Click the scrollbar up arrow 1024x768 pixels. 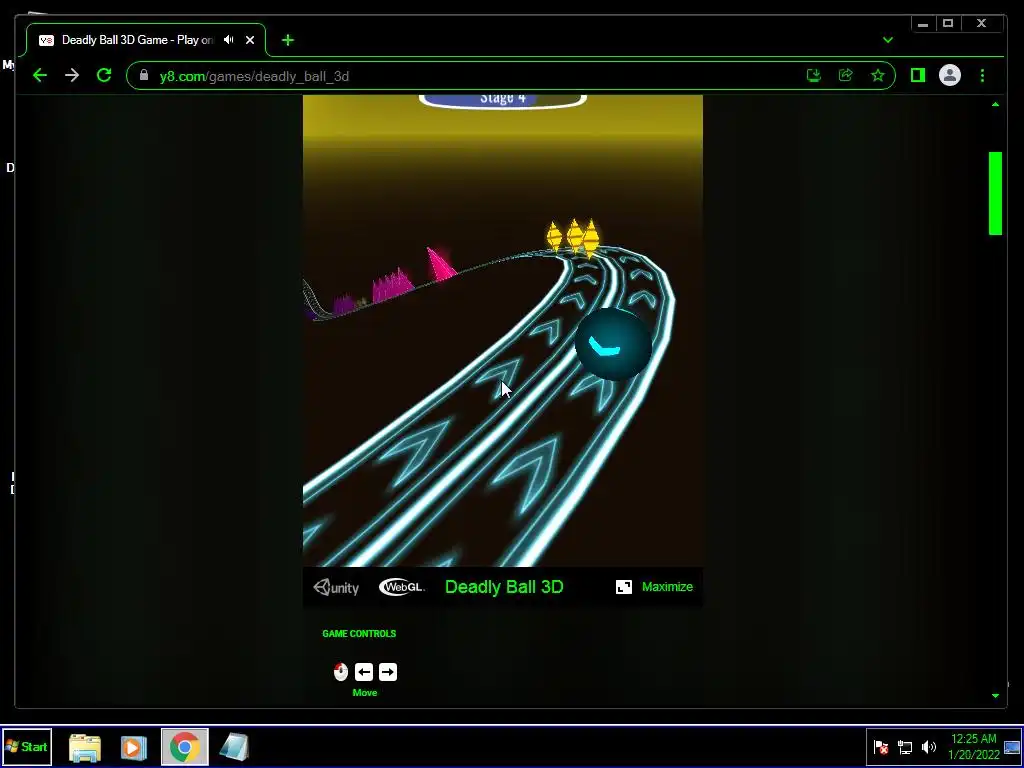(995, 104)
